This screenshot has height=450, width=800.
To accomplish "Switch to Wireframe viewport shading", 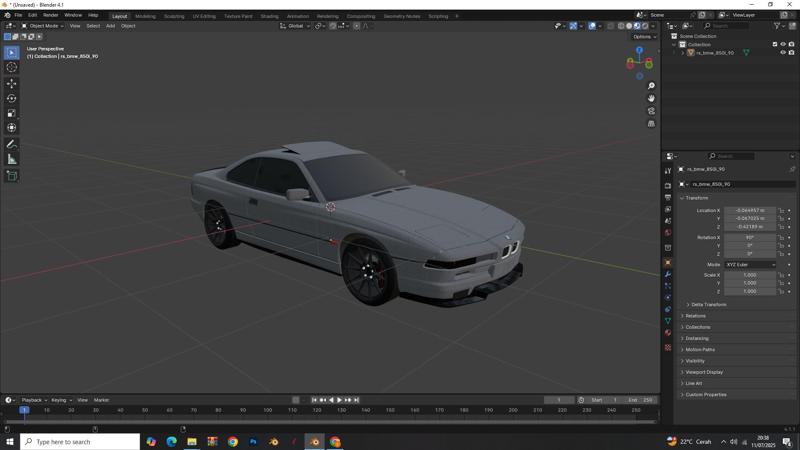I will click(621, 26).
